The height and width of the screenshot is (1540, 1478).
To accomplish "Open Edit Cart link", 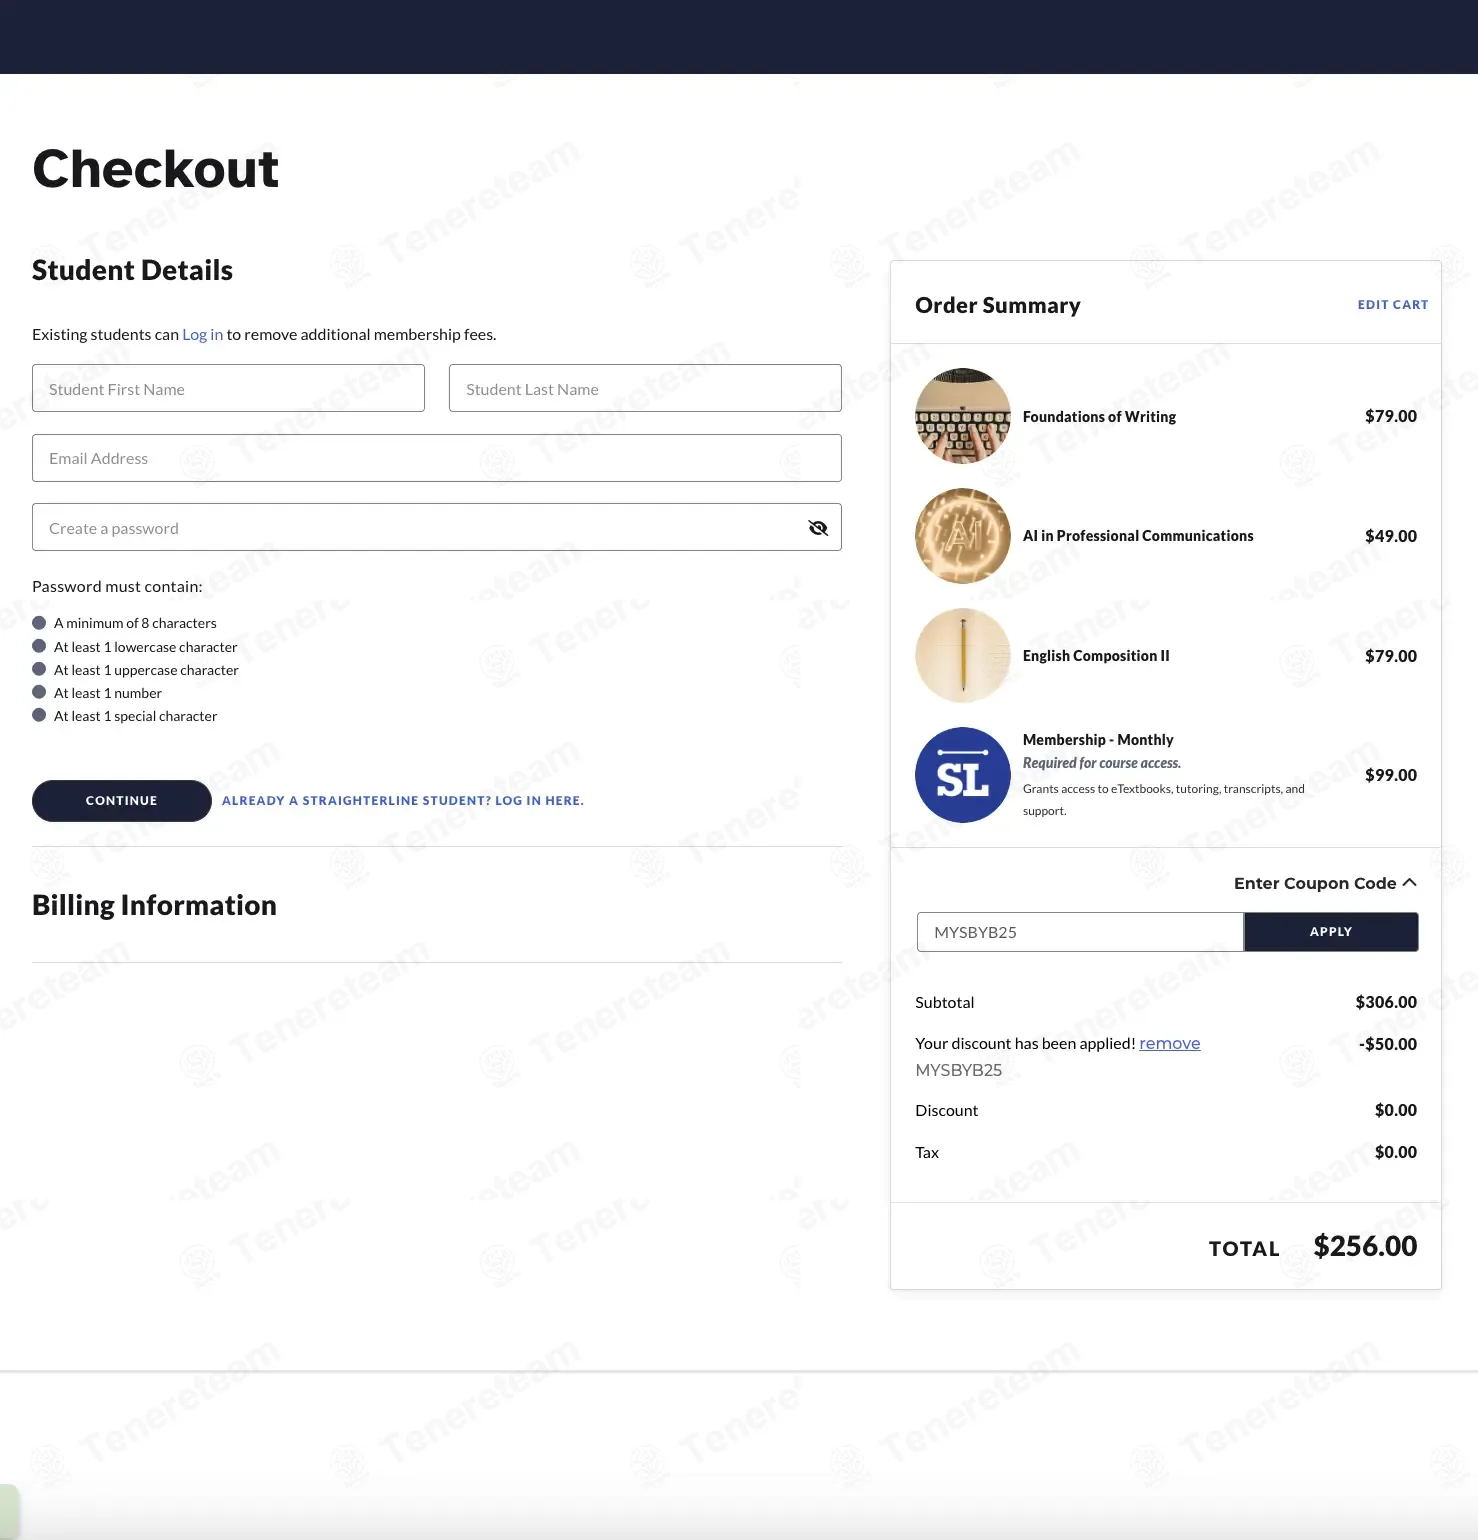I will pyautogui.click(x=1393, y=305).
